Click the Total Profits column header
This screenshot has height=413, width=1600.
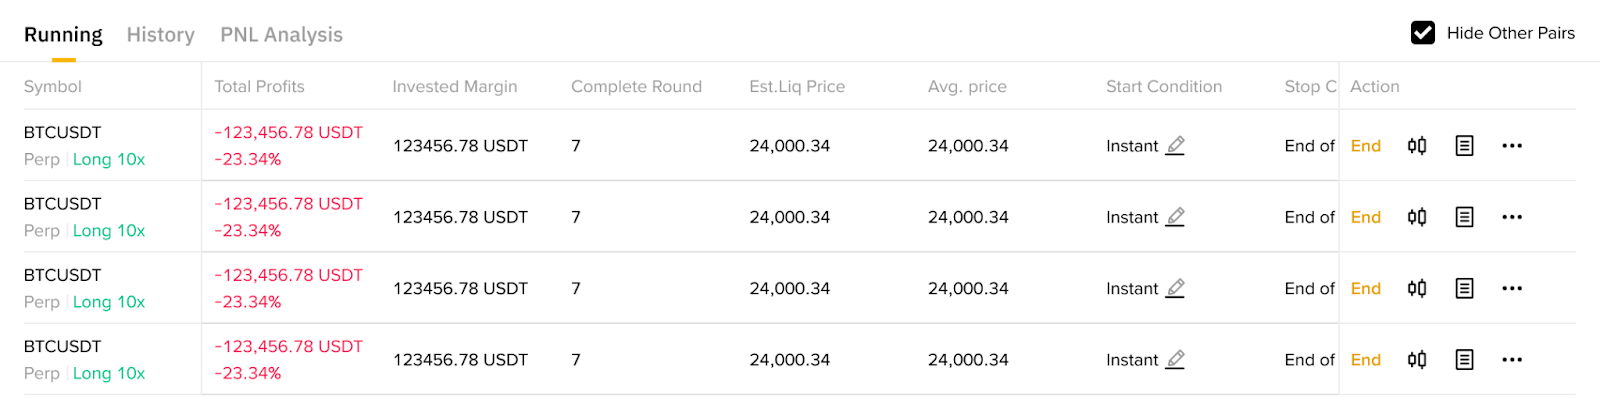tap(259, 87)
